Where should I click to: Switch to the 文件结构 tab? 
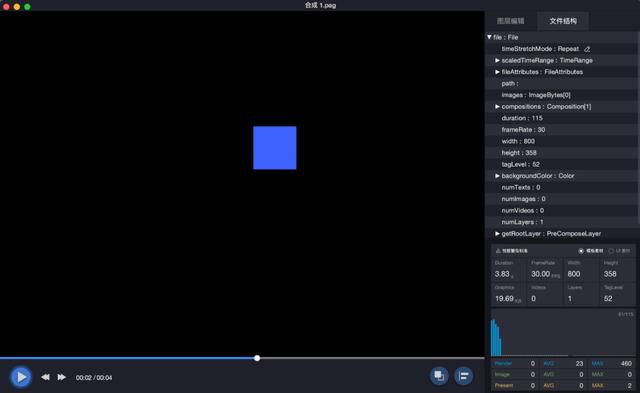point(563,21)
